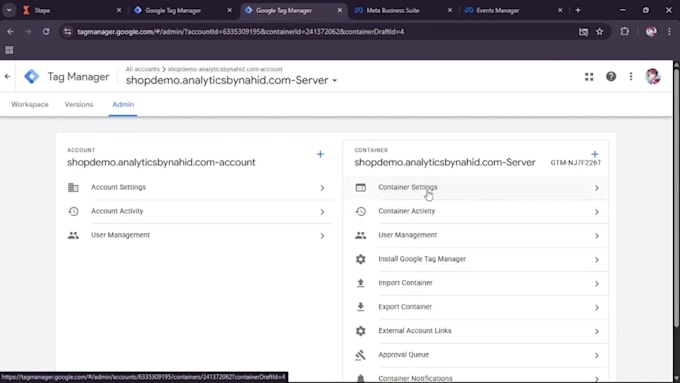Click the All accounts breadcrumb link
Viewport: 680px width, 383px height.
pyautogui.click(x=143, y=69)
